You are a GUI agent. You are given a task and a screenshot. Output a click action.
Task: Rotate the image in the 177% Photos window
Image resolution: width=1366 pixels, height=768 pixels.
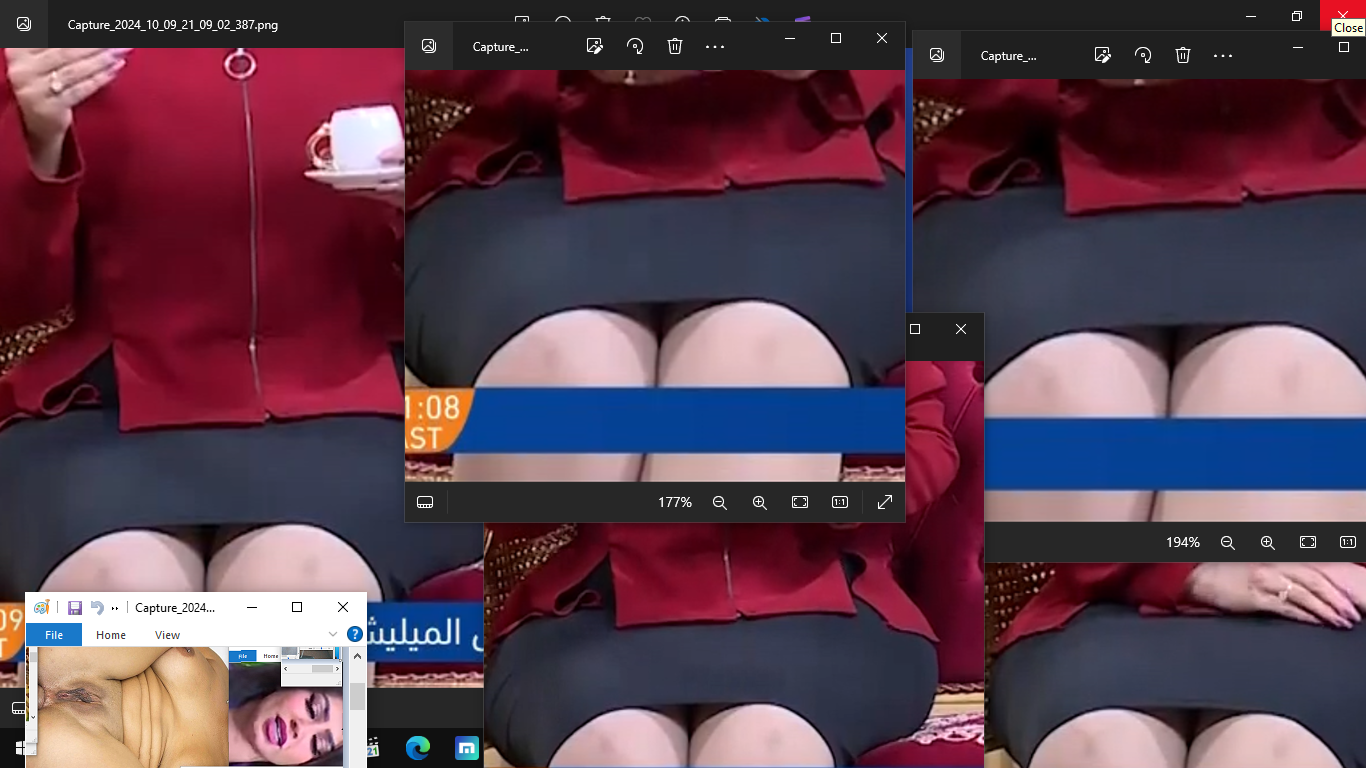tap(635, 46)
